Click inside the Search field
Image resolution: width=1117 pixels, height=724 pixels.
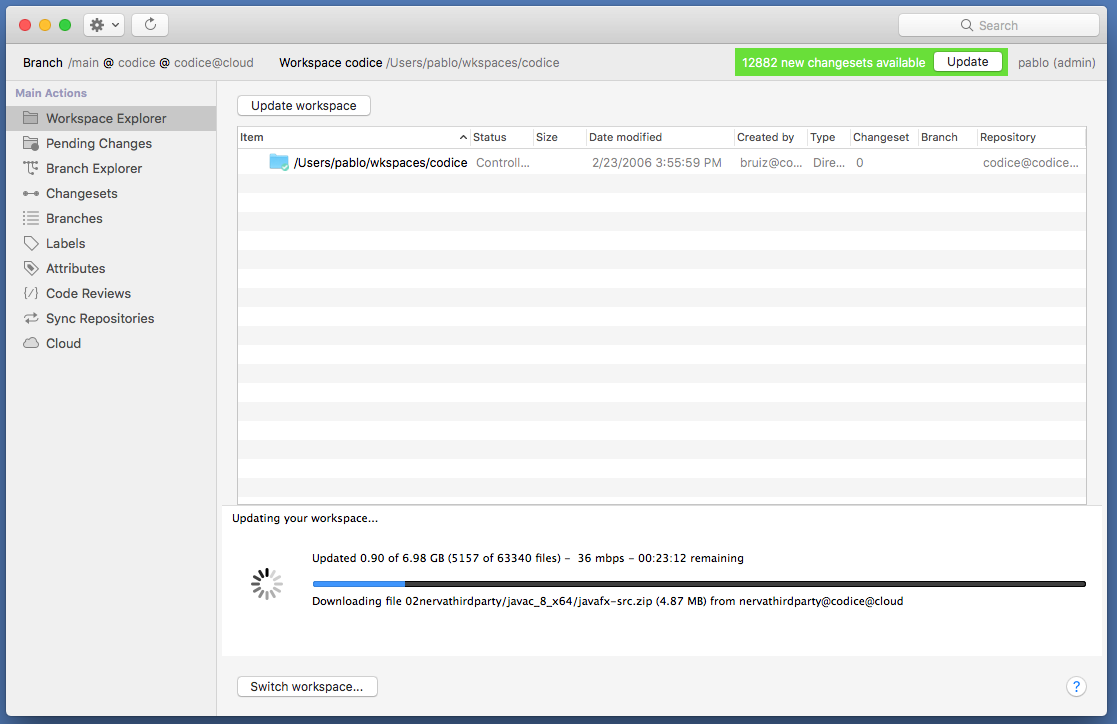point(998,24)
